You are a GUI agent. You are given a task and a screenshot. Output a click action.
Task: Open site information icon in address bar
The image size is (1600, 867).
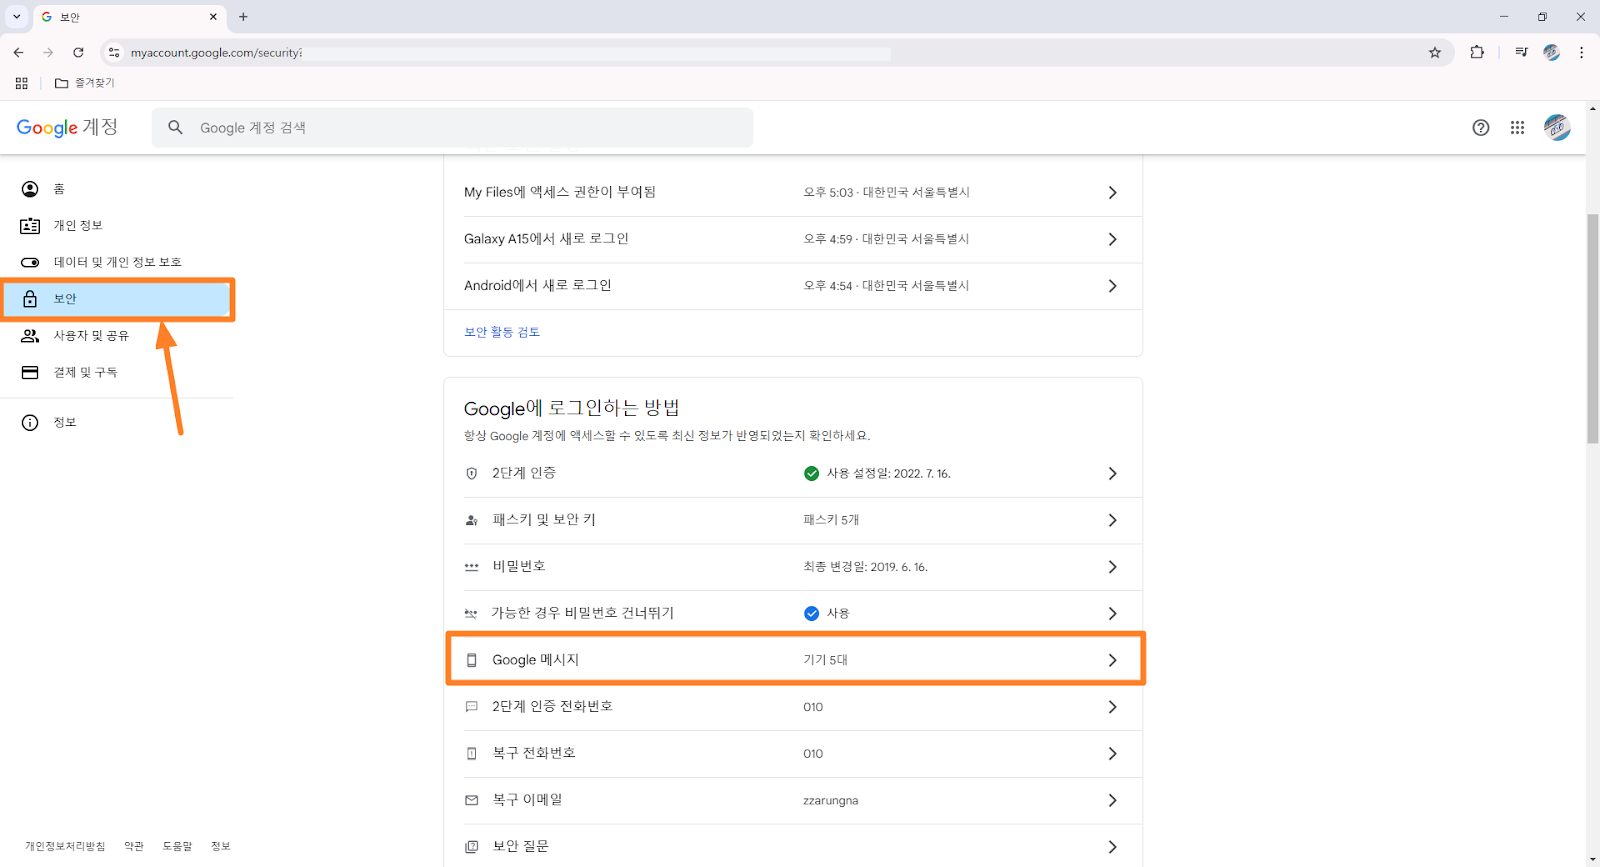click(x=114, y=52)
